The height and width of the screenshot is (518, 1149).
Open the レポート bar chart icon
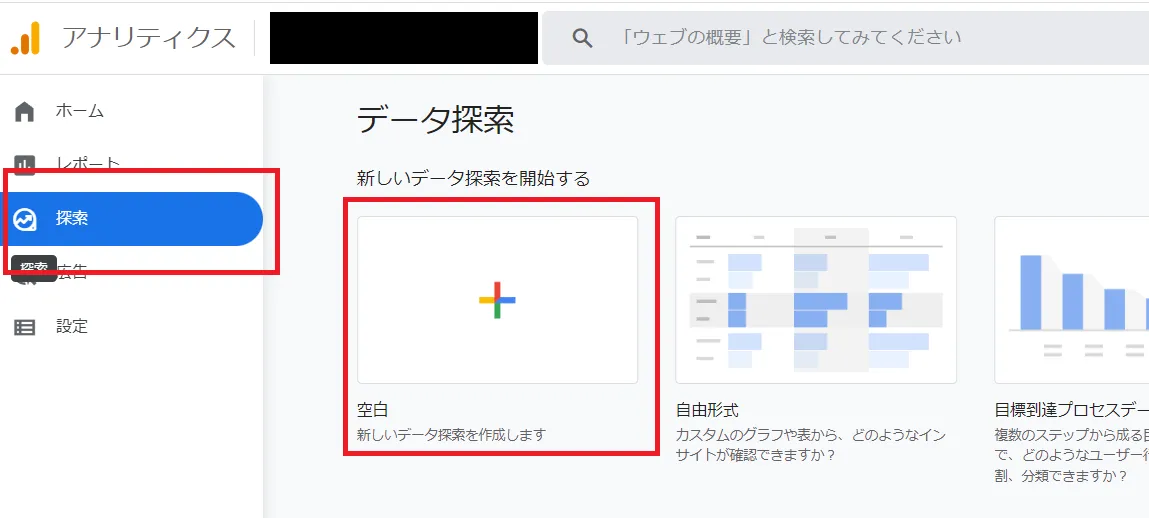(25, 165)
